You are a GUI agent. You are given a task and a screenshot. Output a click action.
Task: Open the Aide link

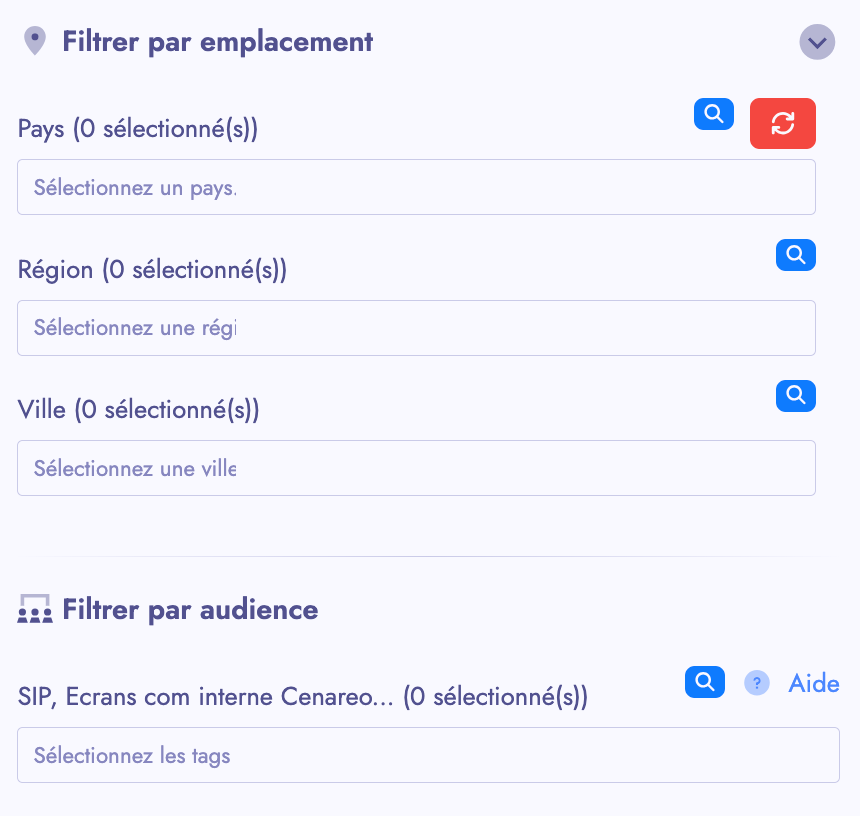coord(814,684)
